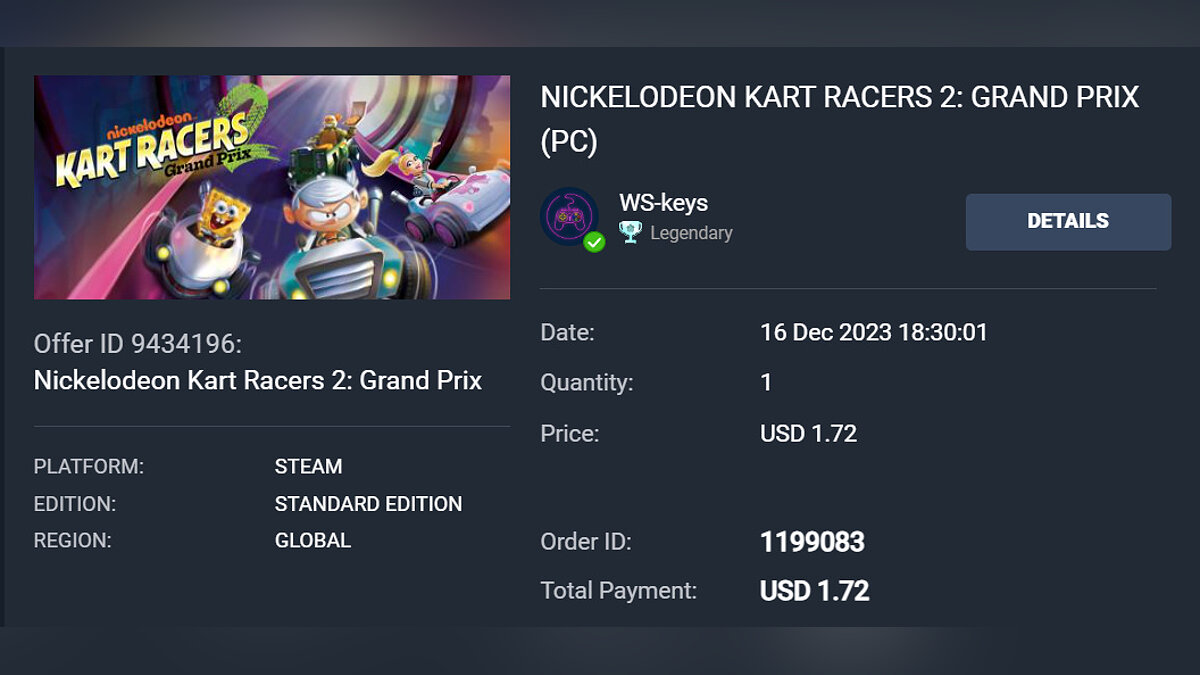This screenshot has height=675, width=1200.
Task: Select the GLOBAL region value
Action: pyautogui.click(x=312, y=541)
